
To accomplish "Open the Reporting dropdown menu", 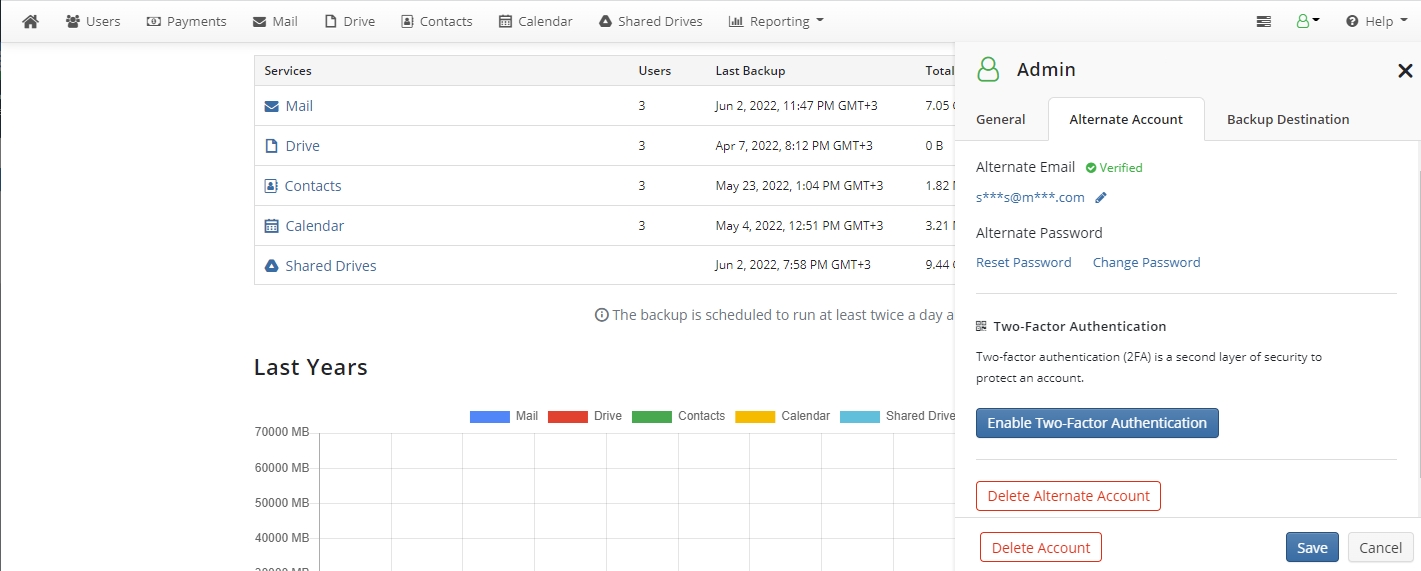I will point(776,21).
